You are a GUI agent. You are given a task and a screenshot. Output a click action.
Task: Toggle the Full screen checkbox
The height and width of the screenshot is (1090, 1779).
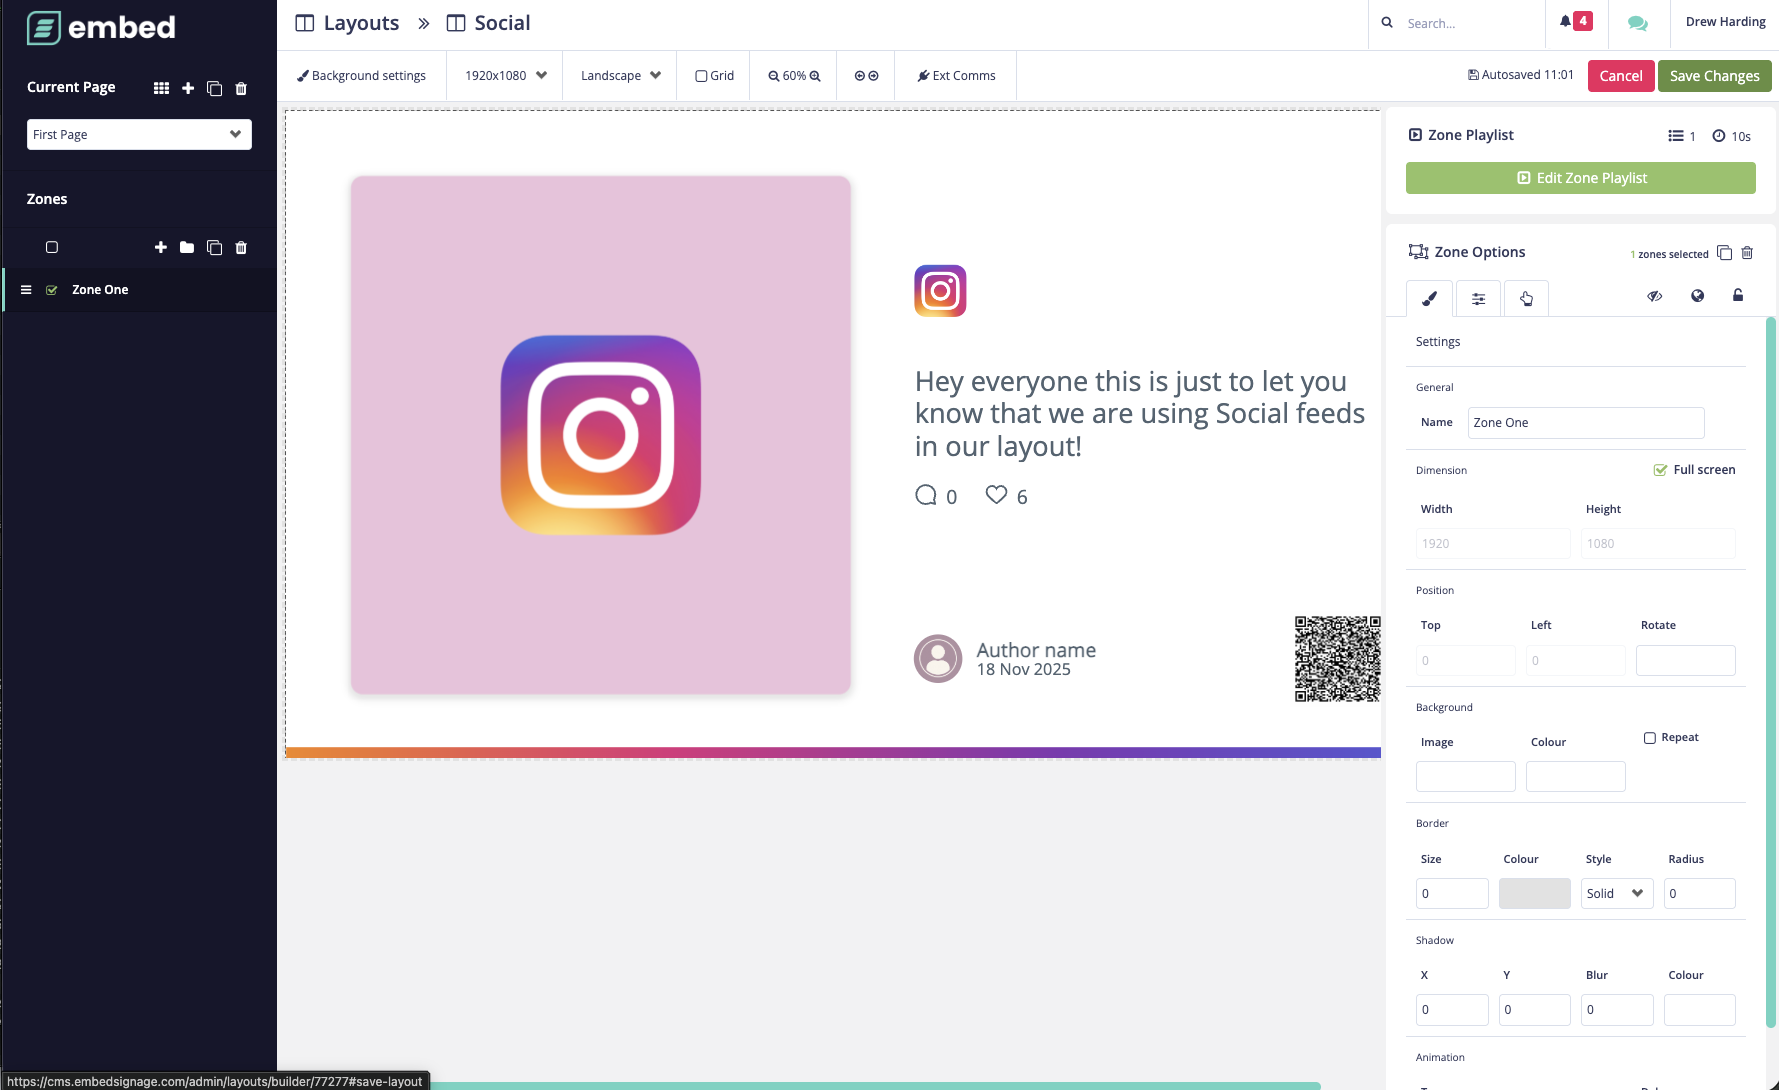(x=1660, y=470)
